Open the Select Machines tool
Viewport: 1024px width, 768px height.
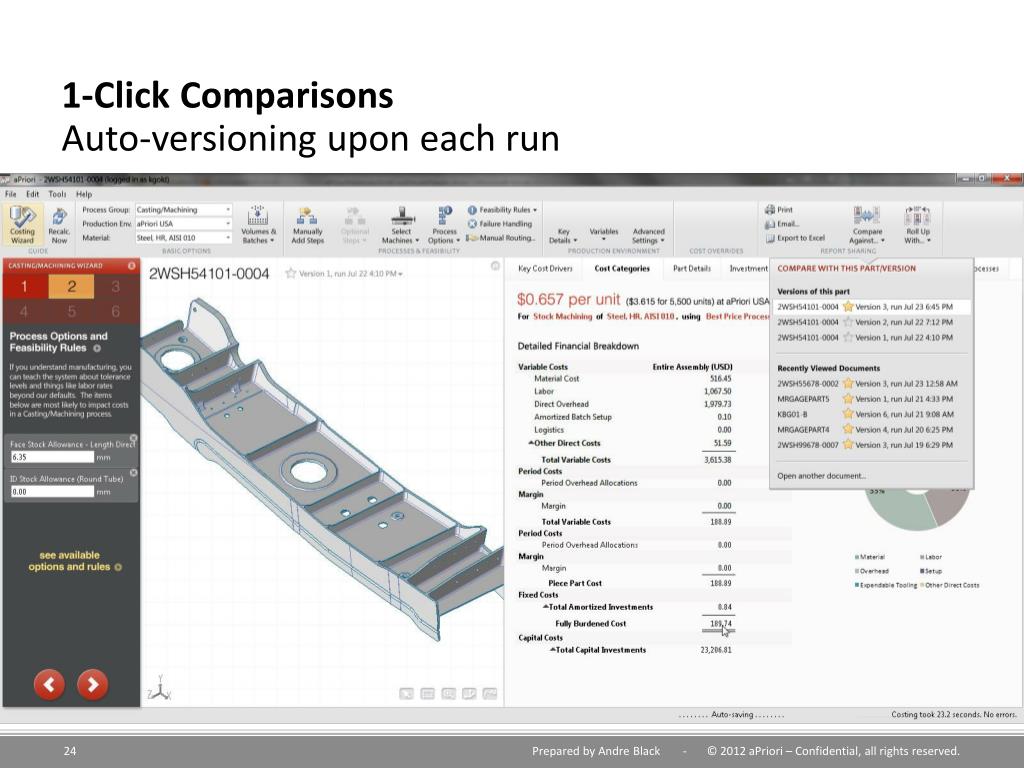pyautogui.click(x=401, y=225)
